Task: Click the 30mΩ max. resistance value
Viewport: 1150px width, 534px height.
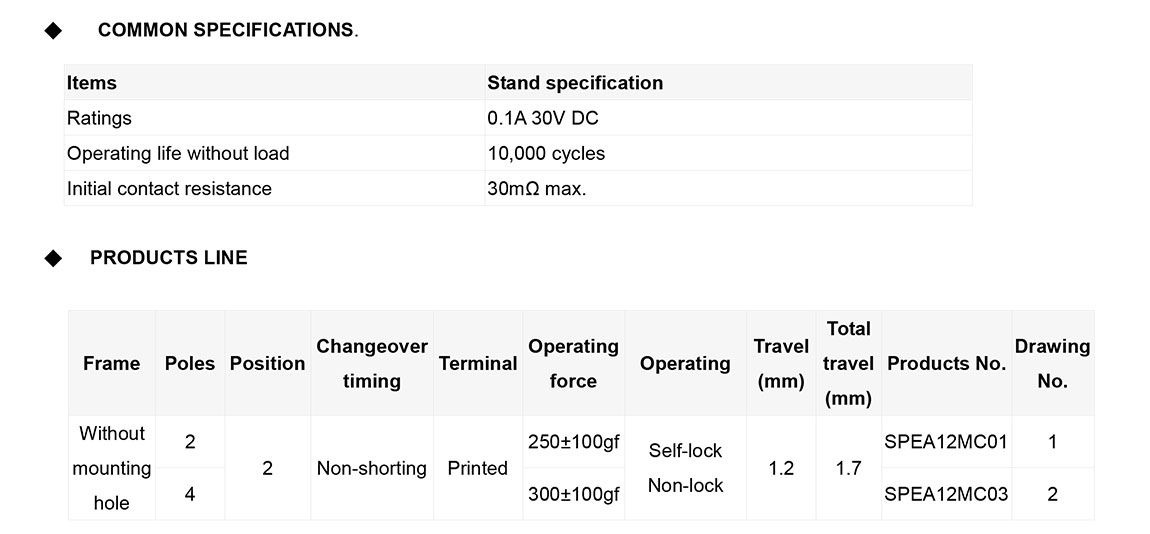Action: pyautogui.click(x=537, y=188)
